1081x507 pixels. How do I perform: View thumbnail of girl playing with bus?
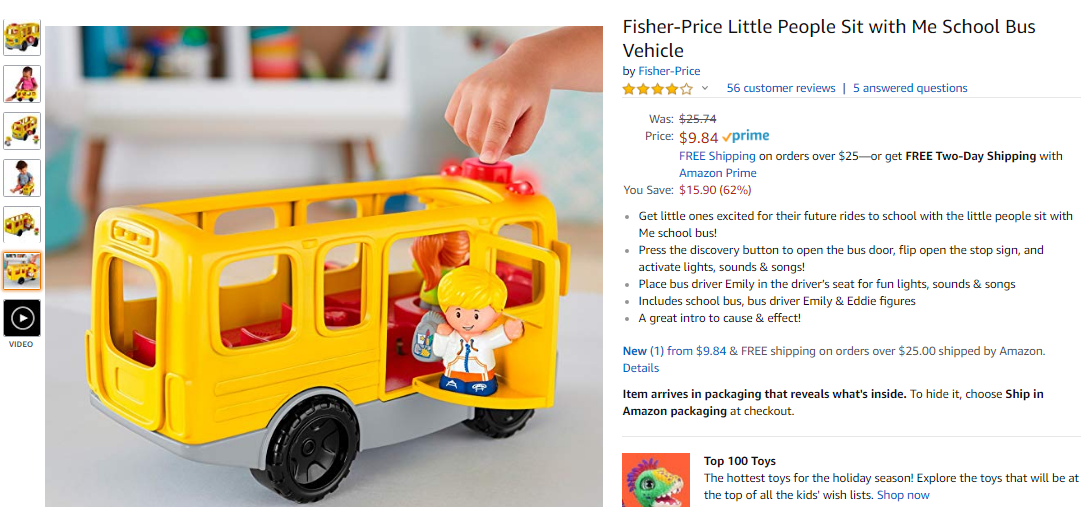click(22, 84)
